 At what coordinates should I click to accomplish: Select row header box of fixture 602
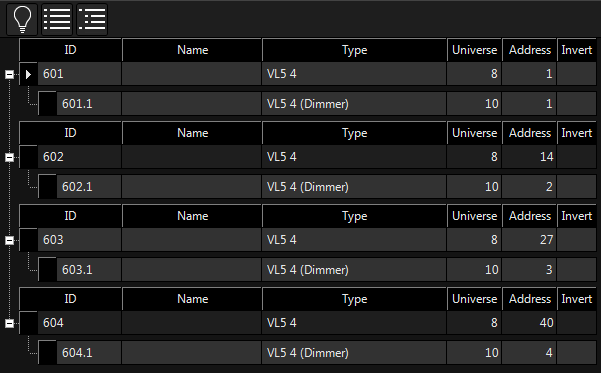click(28, 157)
